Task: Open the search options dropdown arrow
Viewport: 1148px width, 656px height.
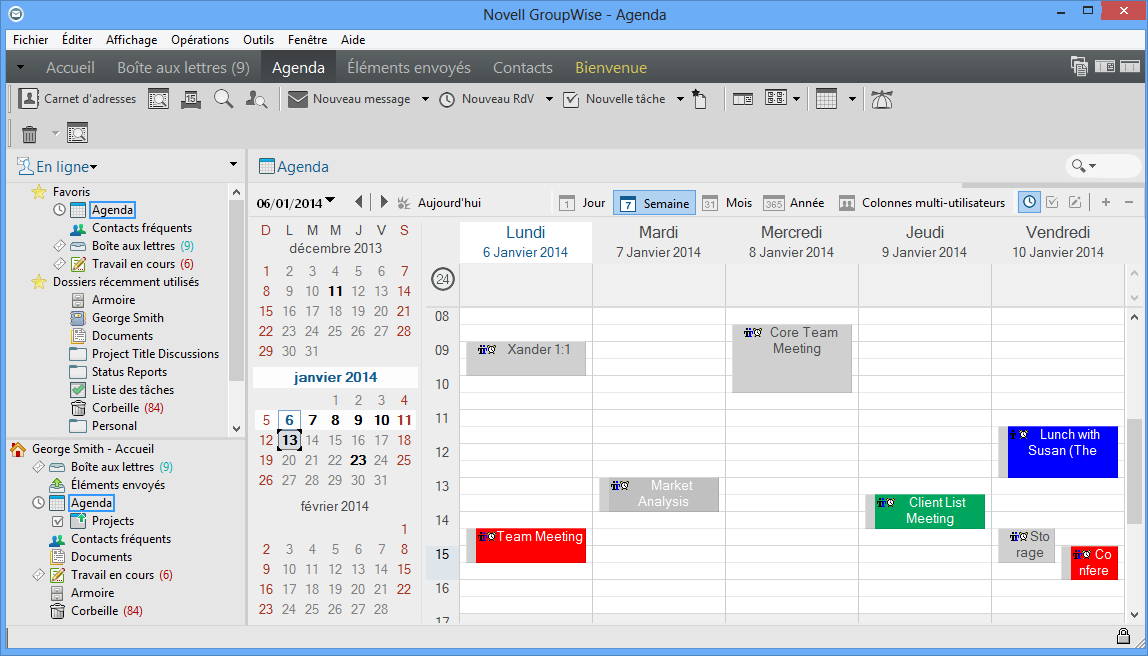Action: 1092,167
